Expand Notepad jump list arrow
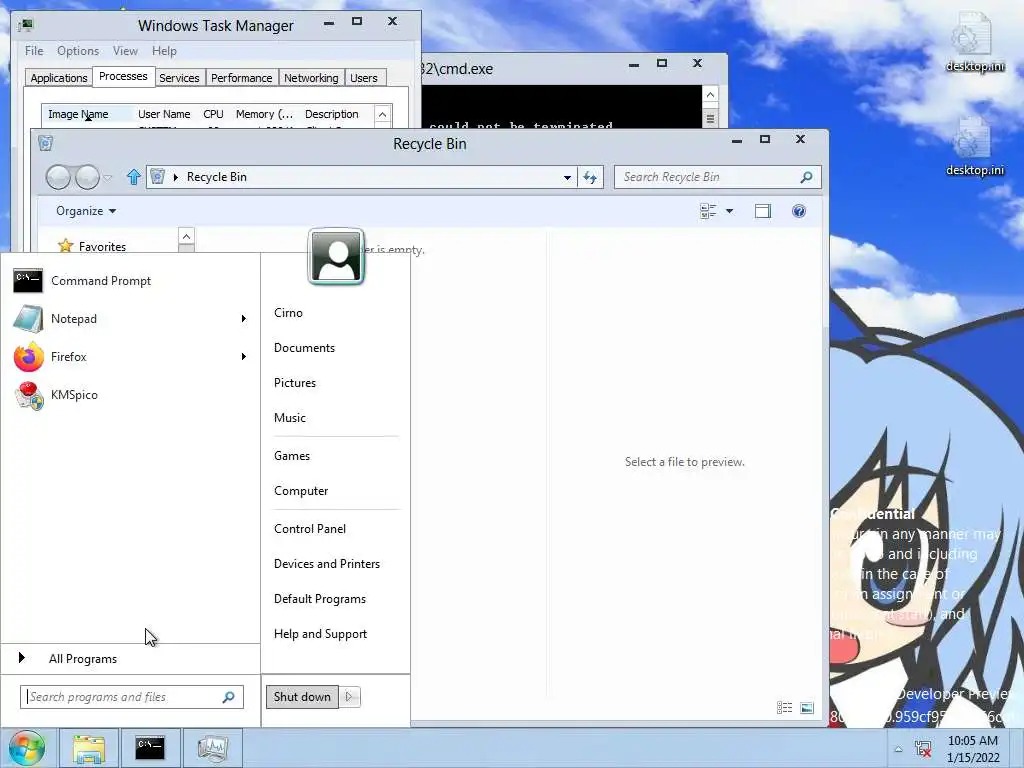This screenshot has width=1024, height=768. point(244,319)
